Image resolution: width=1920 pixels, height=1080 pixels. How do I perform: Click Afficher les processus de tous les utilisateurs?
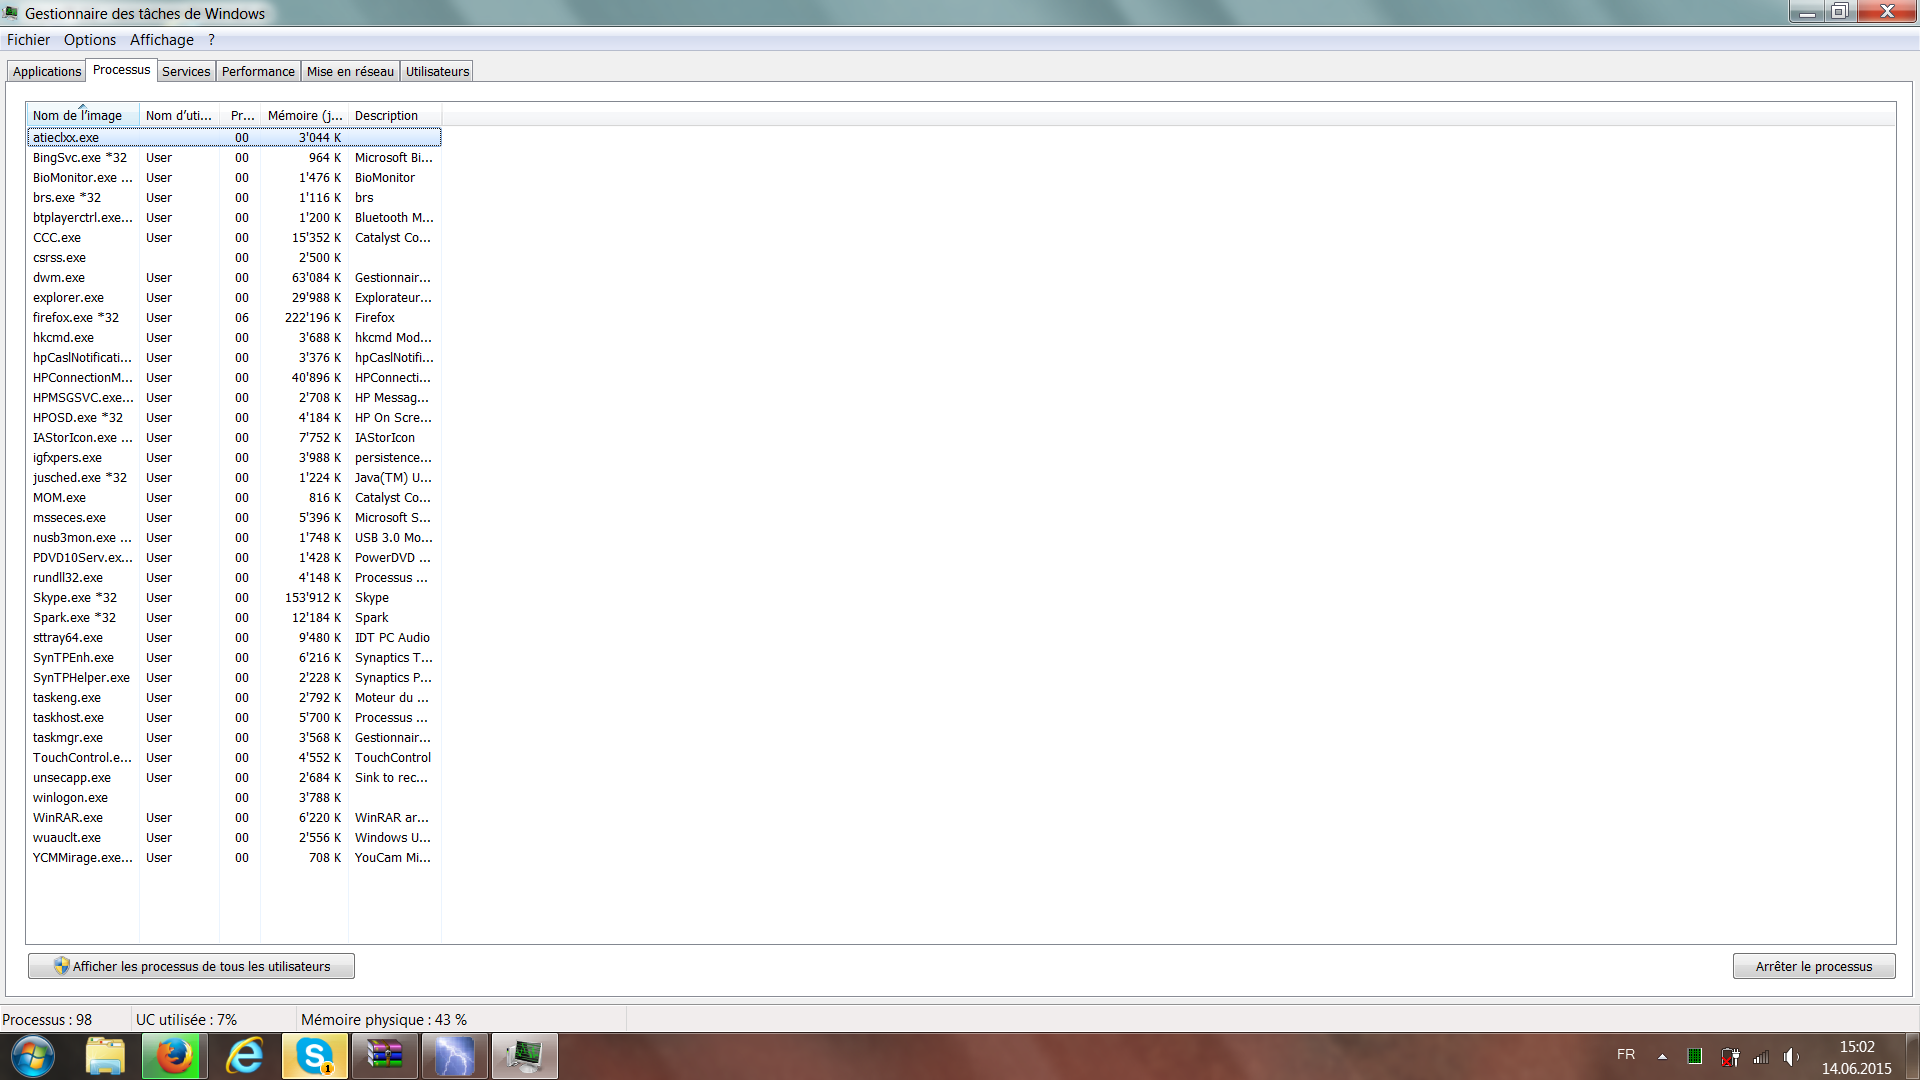point(191,966)
